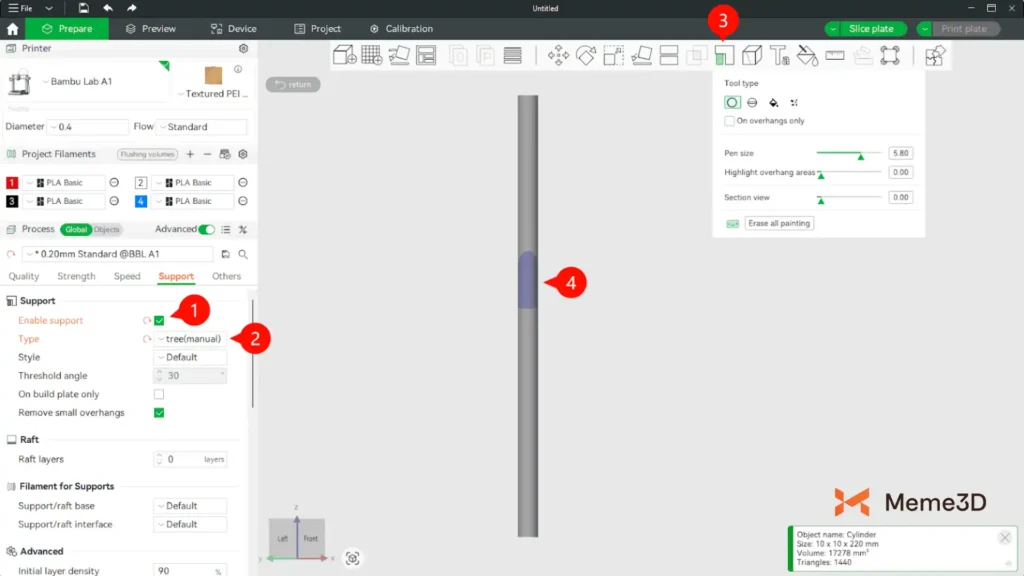Choose the Fill bucket tool type

coord(773,103)
